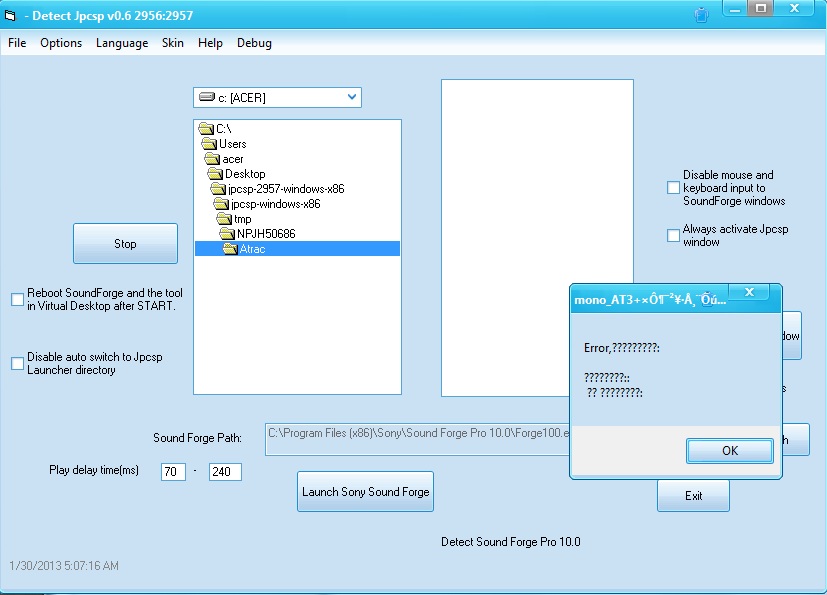Click the Stop button
Image resolution: width=827 pixels, height=595 pixels.
coord(126,244)
